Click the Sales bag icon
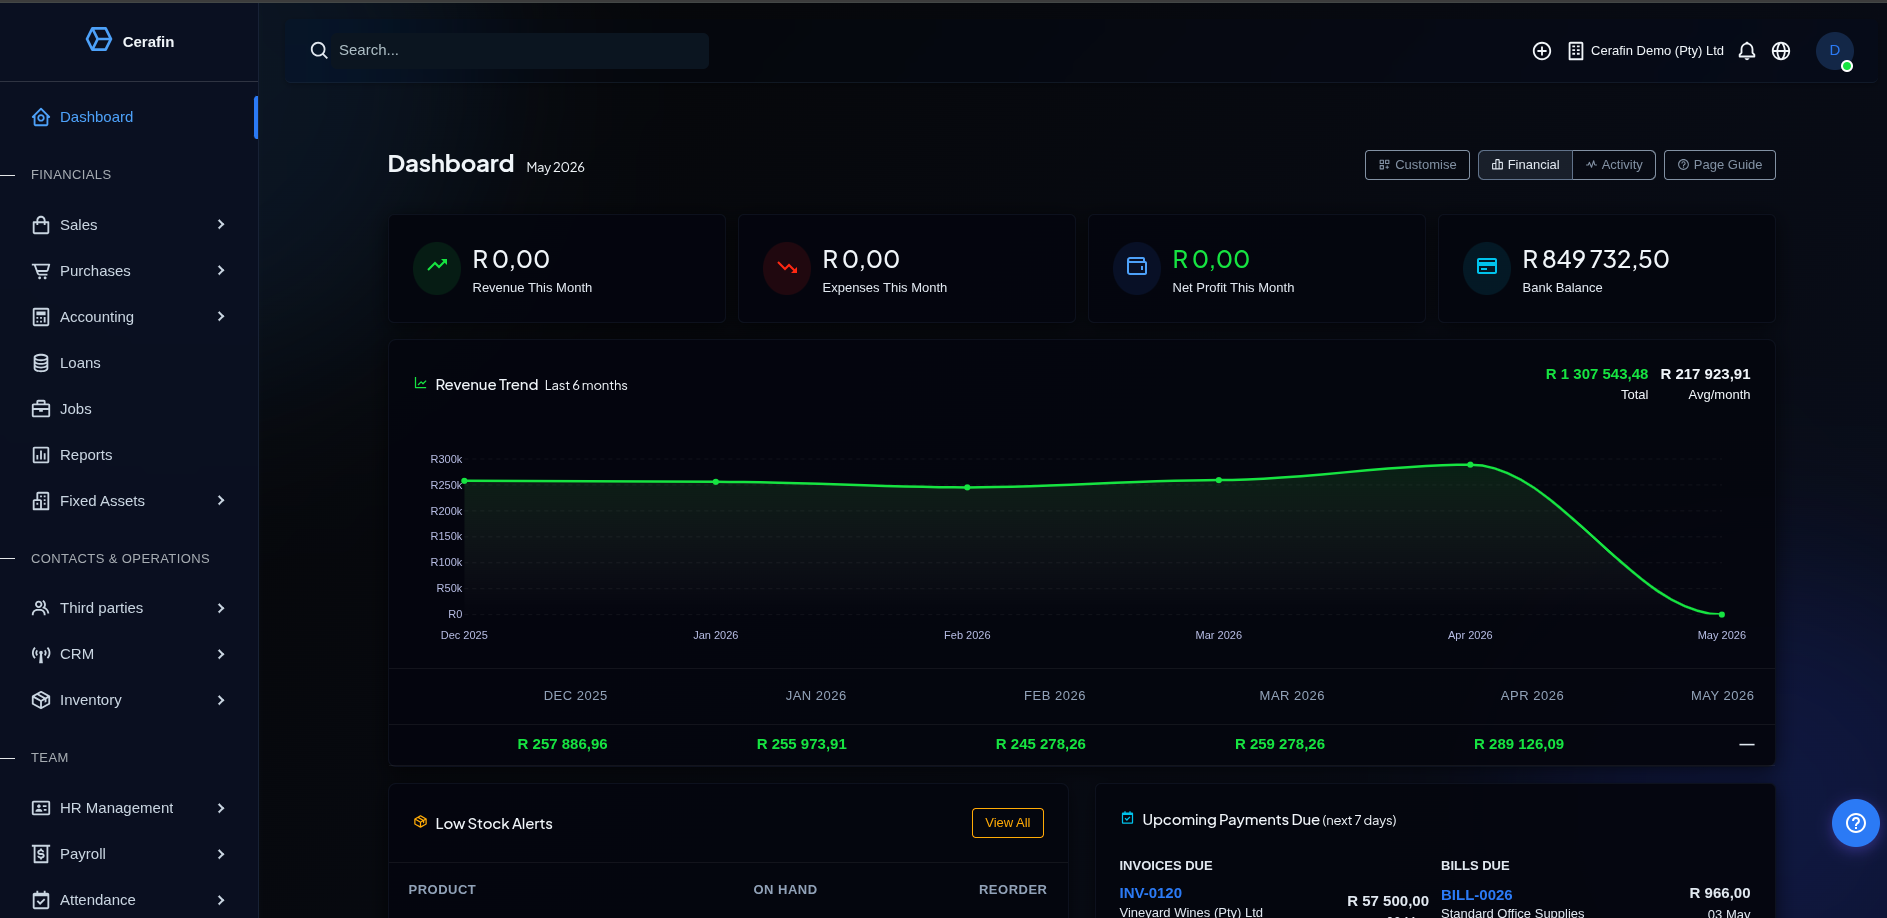 coord(41,225)
